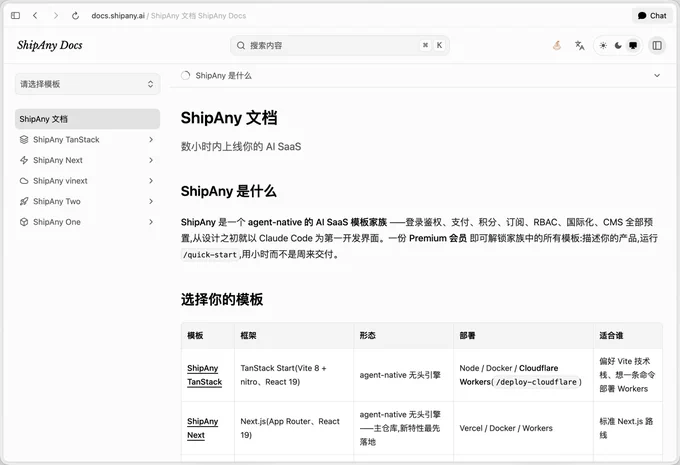Click the docs.shipany.ai address bar

[x=169, y=16]
